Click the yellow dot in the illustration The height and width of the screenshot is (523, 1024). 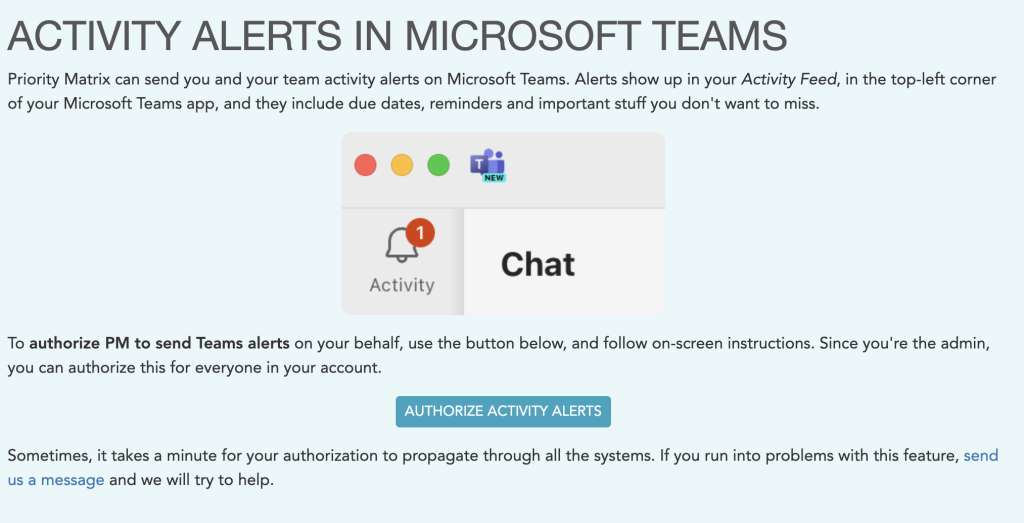coord(402,165)
